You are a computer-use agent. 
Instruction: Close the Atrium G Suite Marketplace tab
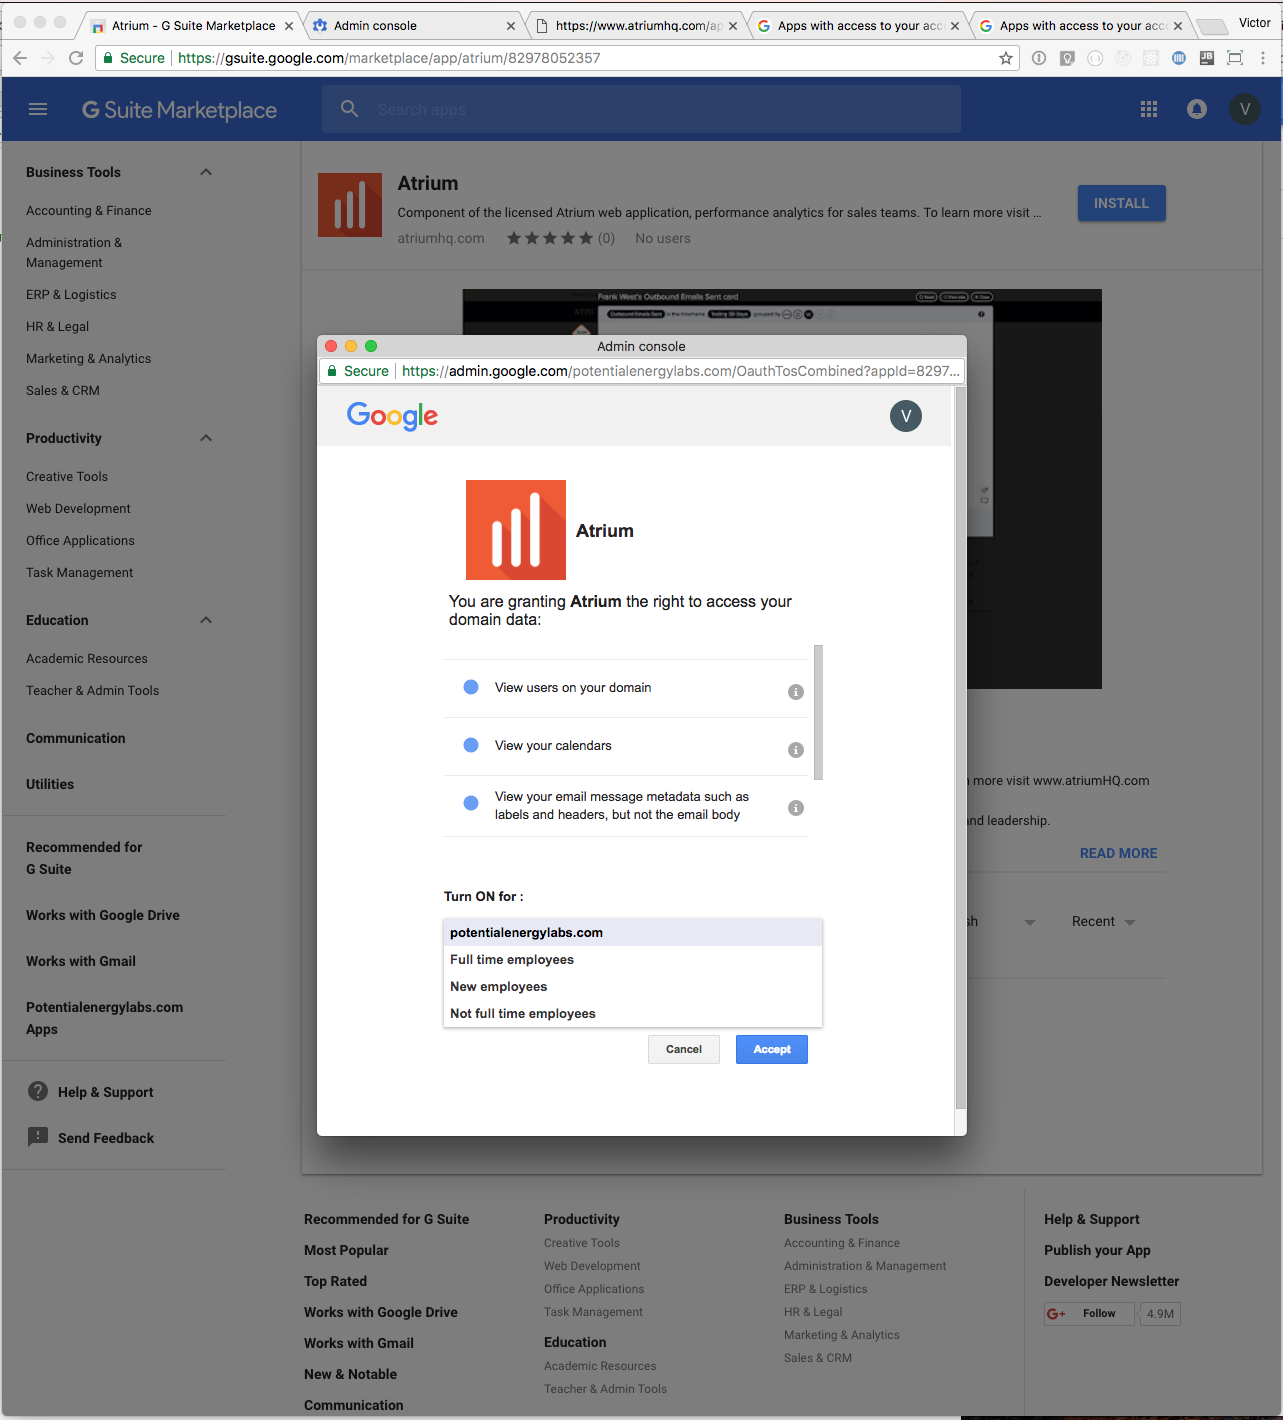(x=289, y=26)
